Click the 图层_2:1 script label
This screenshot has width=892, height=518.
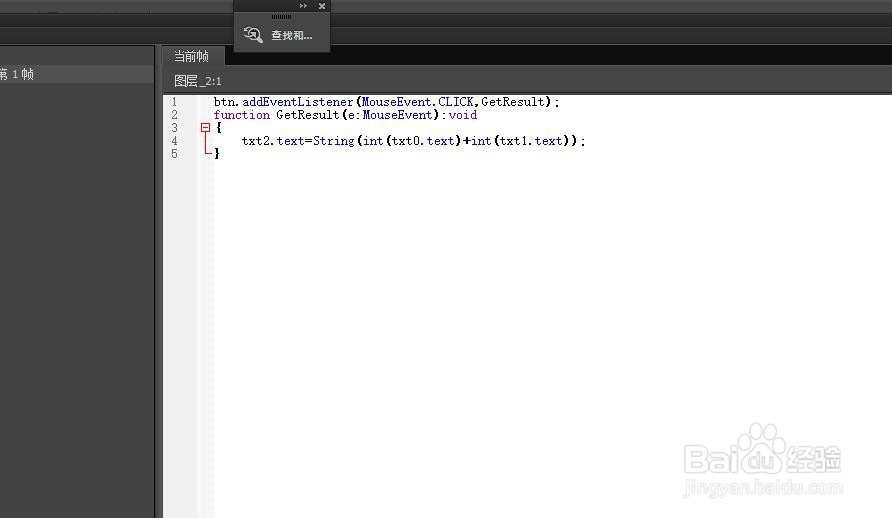[x=197, y=81]
